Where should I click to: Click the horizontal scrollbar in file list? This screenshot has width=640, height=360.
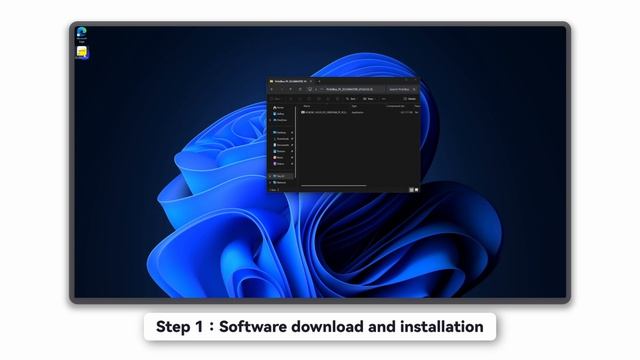coord(333,186)
